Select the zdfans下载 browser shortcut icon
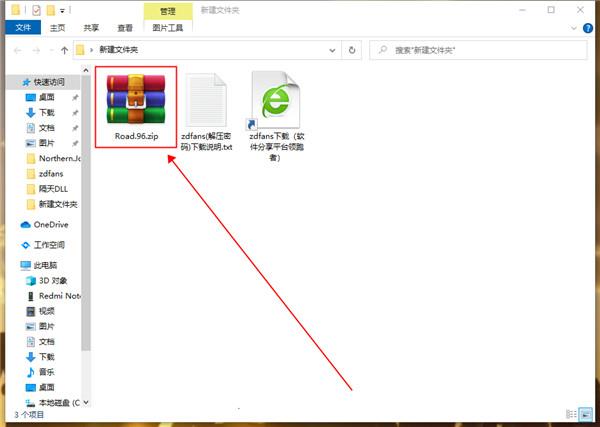This screenshot has height=427, width=600. tap(276, 116)
